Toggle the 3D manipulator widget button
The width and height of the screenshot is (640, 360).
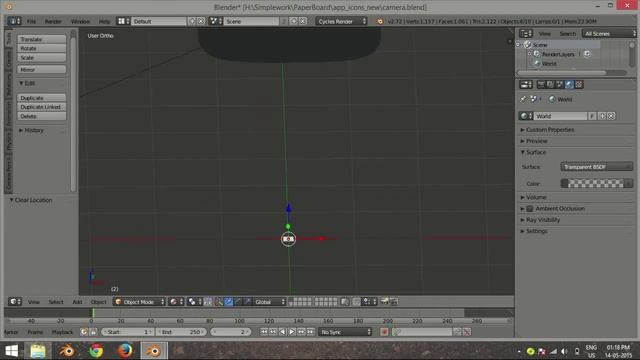(219, 302)
